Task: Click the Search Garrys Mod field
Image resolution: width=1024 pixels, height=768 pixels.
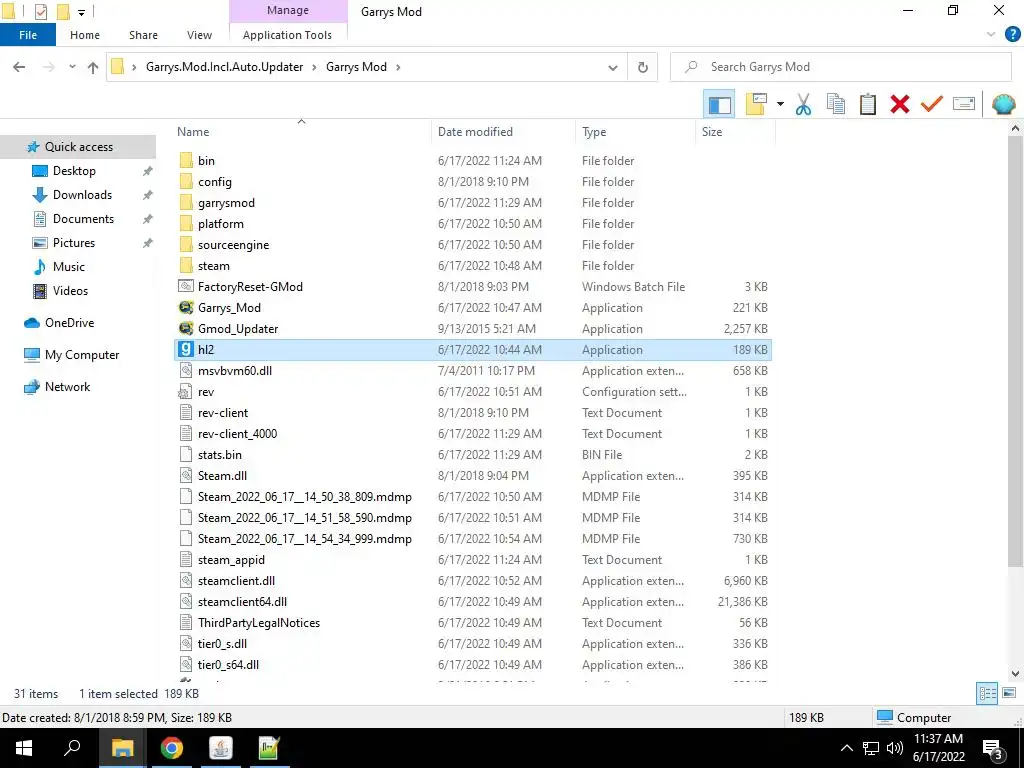Action: click(841, 67)
